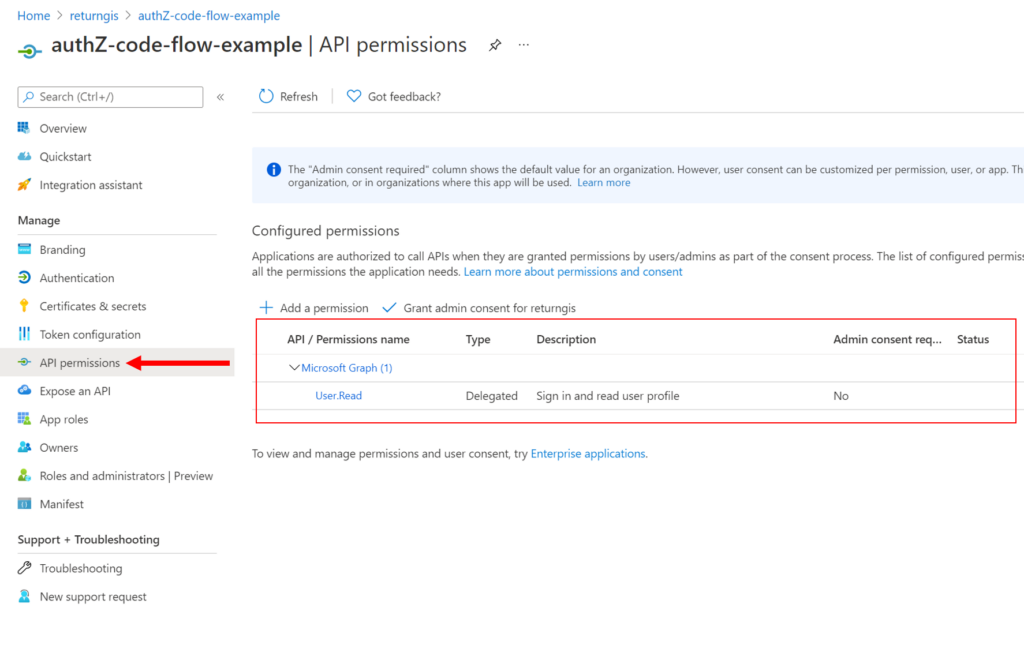Click the Refresh circular arrow icon
The width and height of the screenshot is (1024, 649).
coord(266,96)
